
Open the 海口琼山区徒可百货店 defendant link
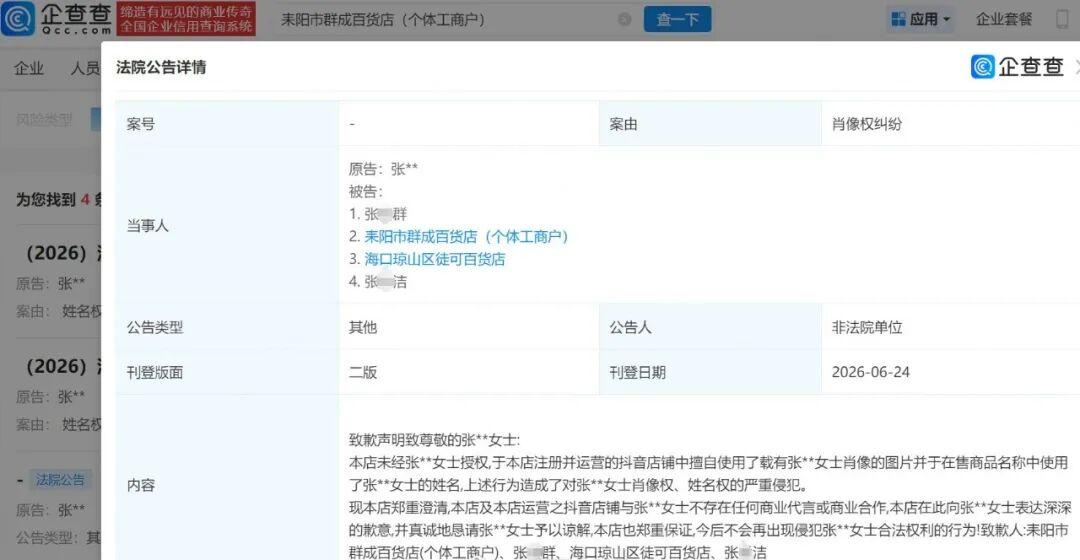[x=435, y=259]
